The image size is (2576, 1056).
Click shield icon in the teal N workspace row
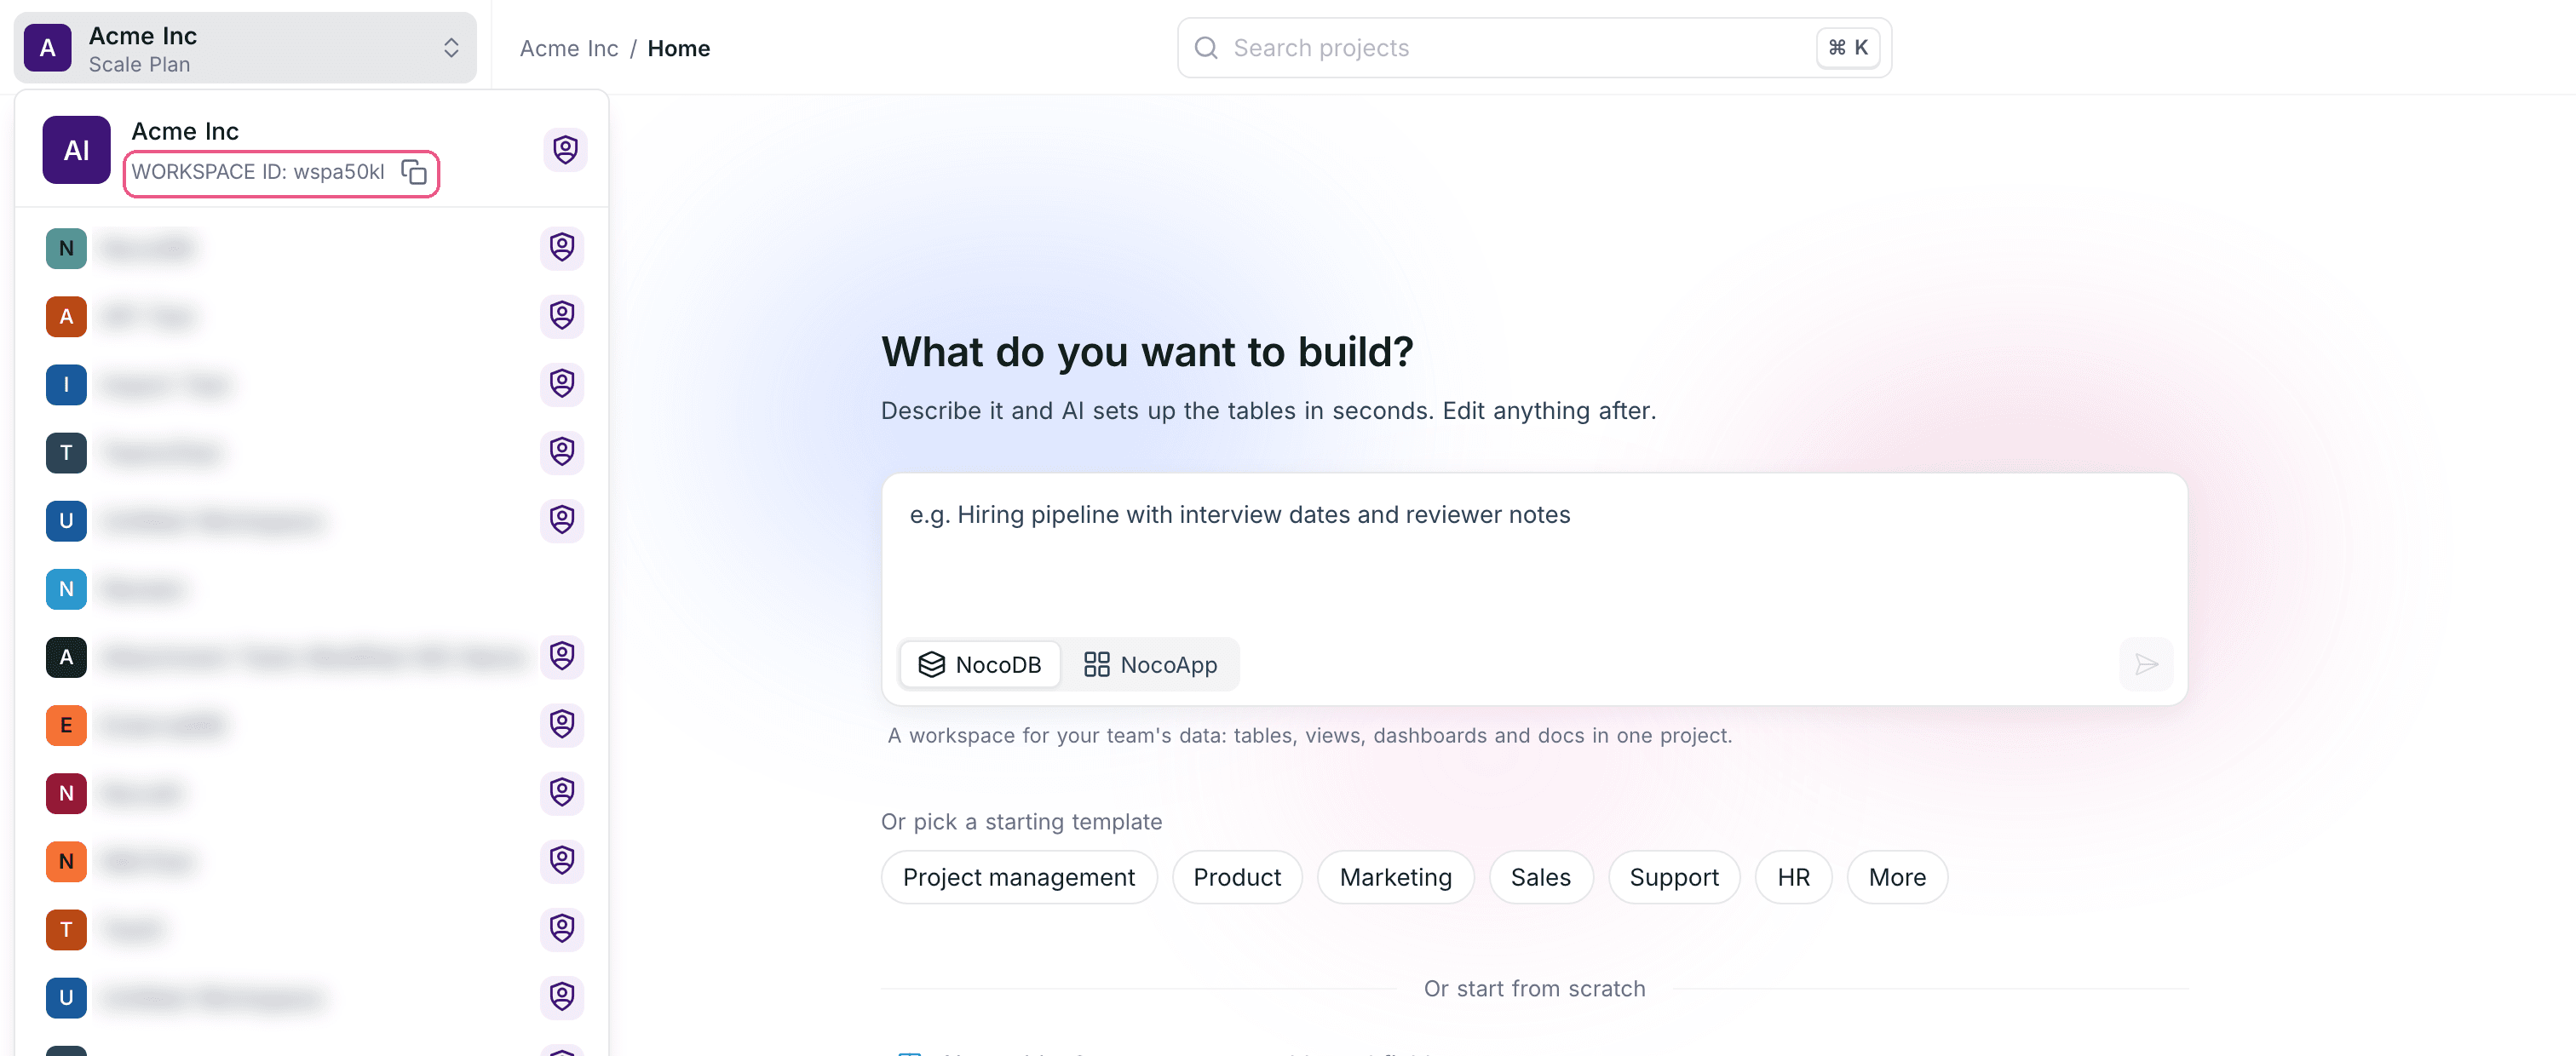pos(562,247)
